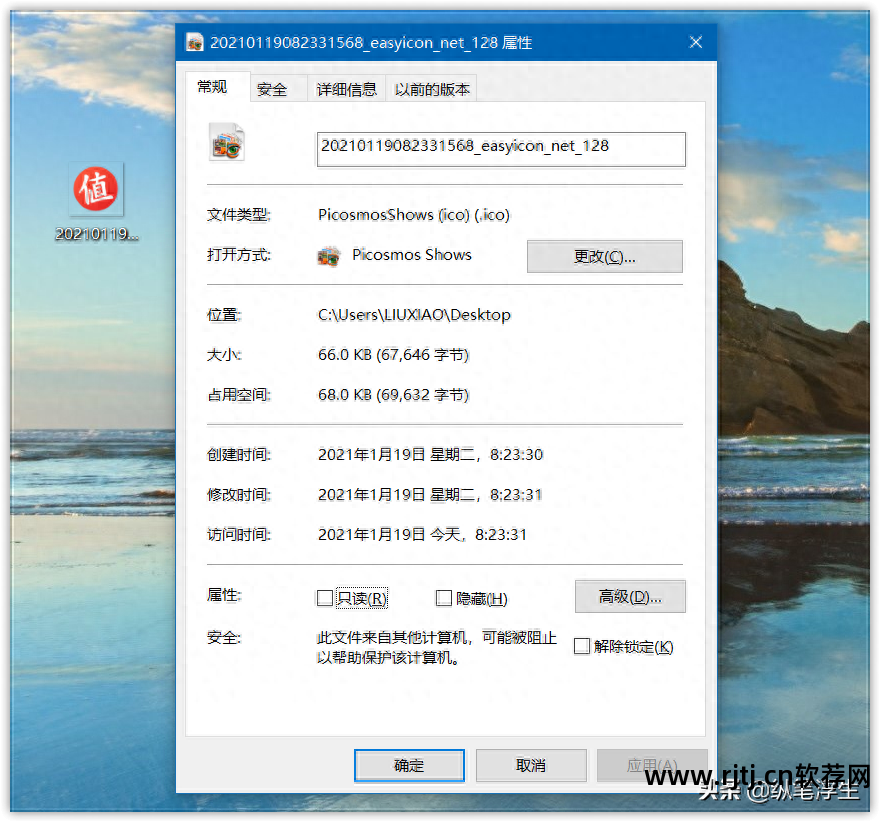
Task: Click the 修改时间 date value
Action: click(x=430, y=494)
